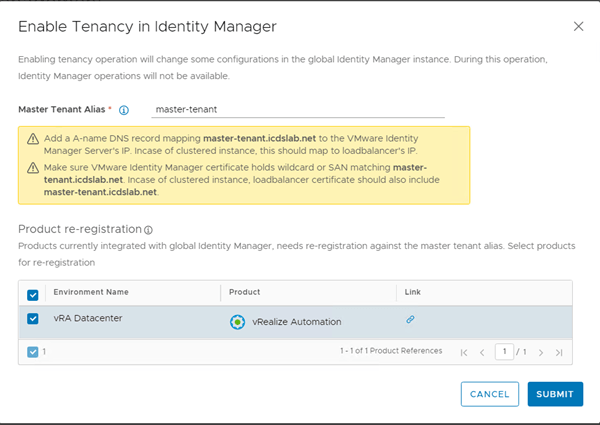This screenshot has width=600, height=425.
Task: Click the Link column header
Action: (413, 292)
